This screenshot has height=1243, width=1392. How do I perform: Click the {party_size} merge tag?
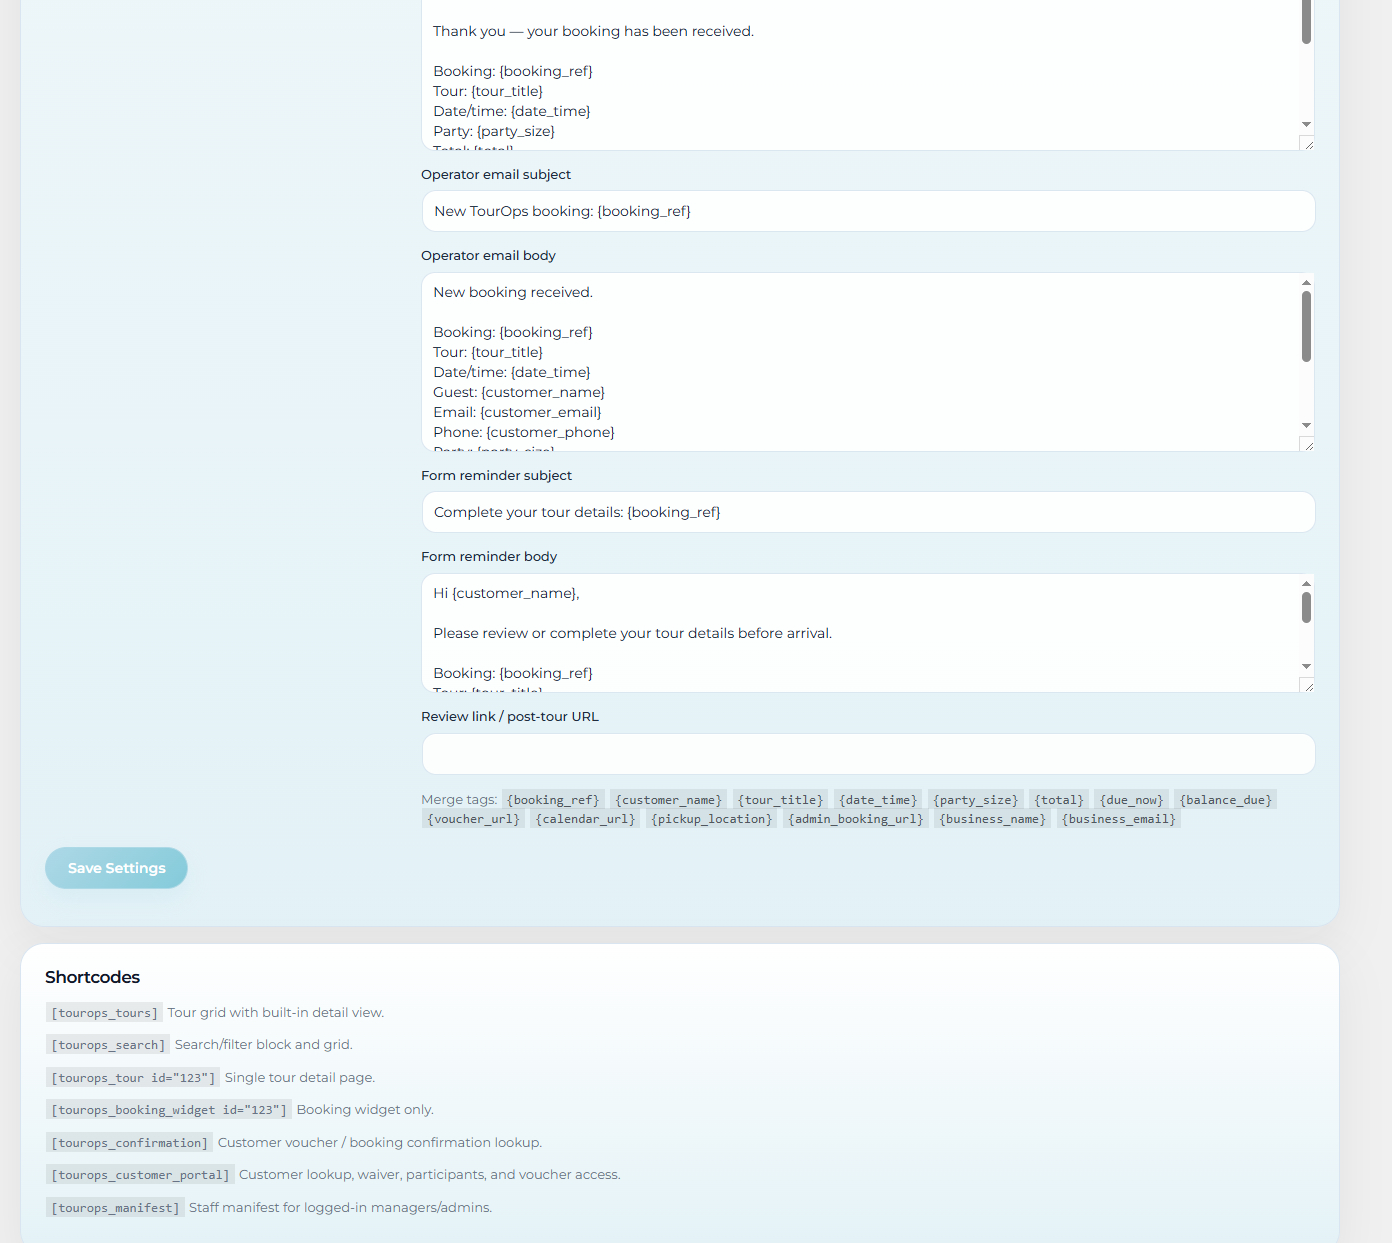(975, 800)
